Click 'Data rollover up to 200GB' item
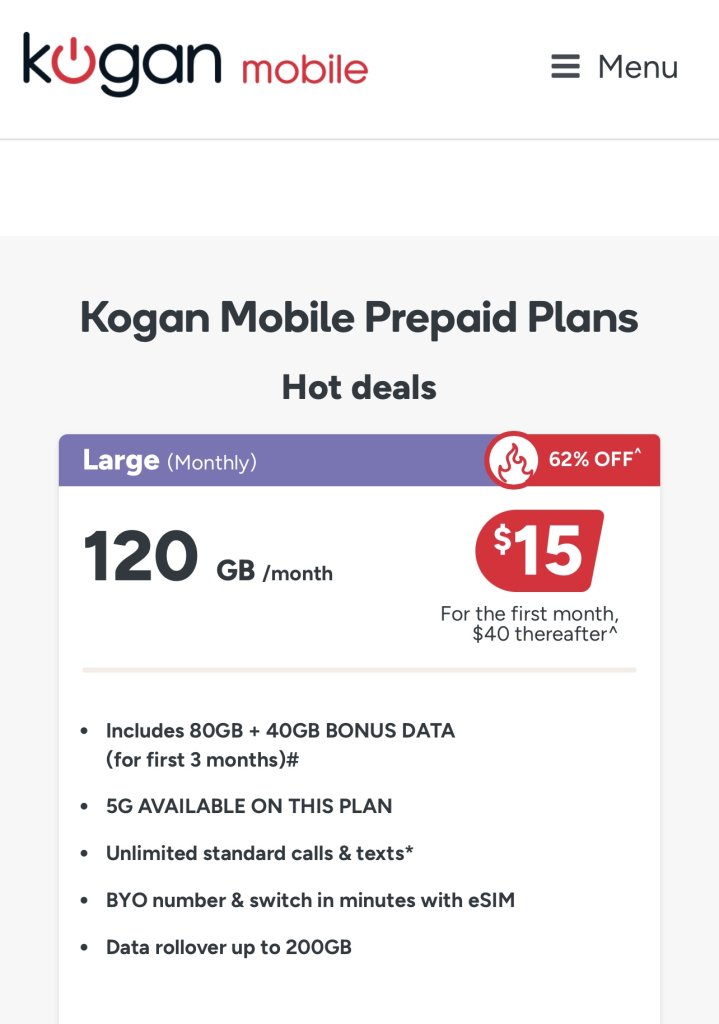Viewport: 719px width, 1024px height. coord(229,947)
